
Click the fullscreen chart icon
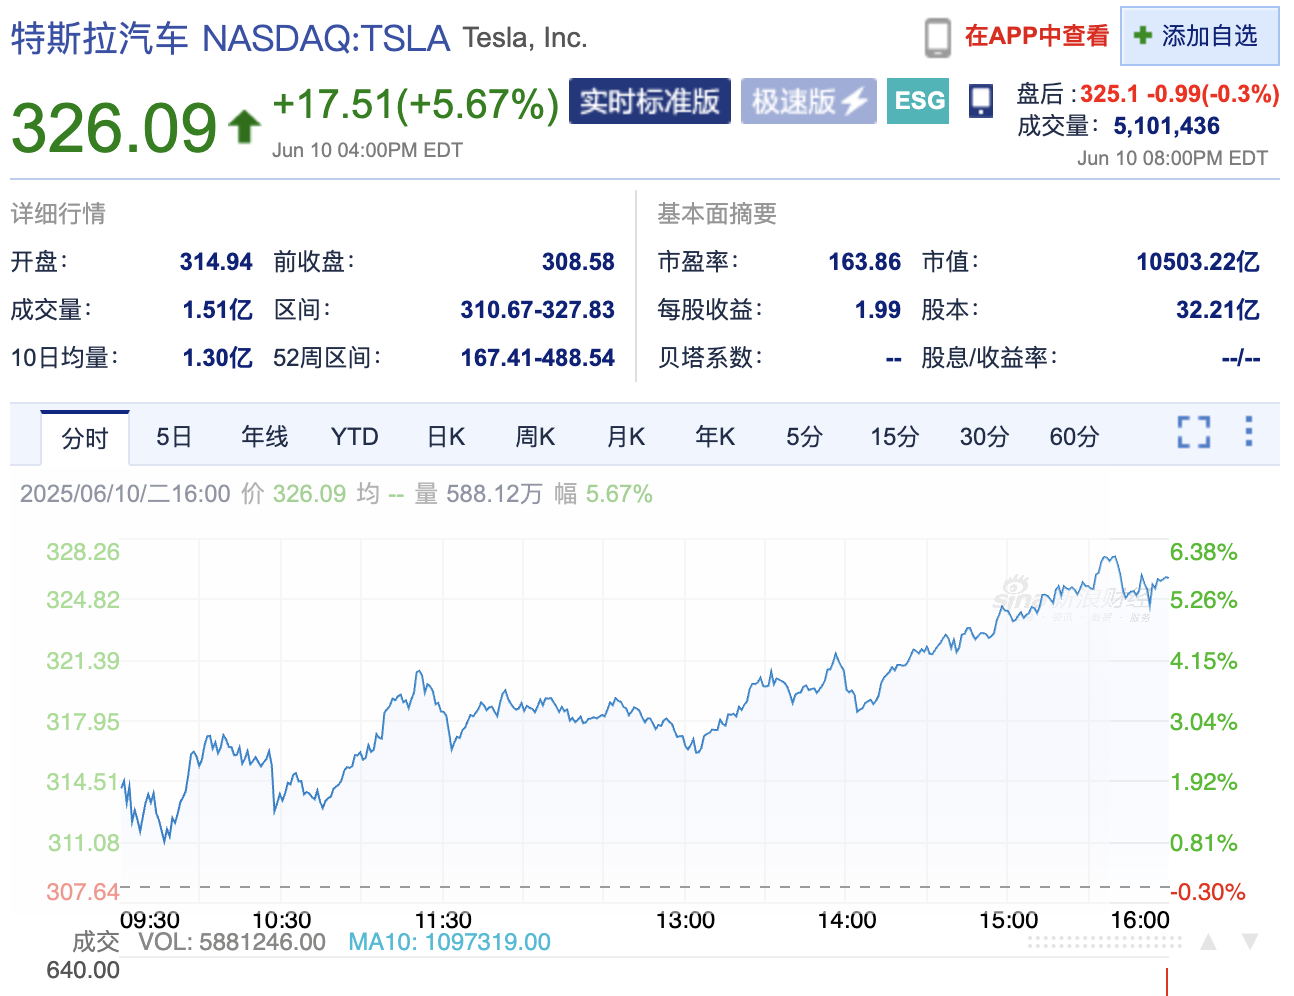(x=1193, y=432)
